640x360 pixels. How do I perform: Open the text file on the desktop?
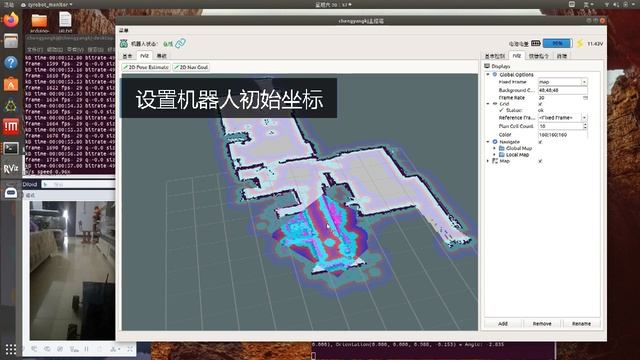(65, 20)
